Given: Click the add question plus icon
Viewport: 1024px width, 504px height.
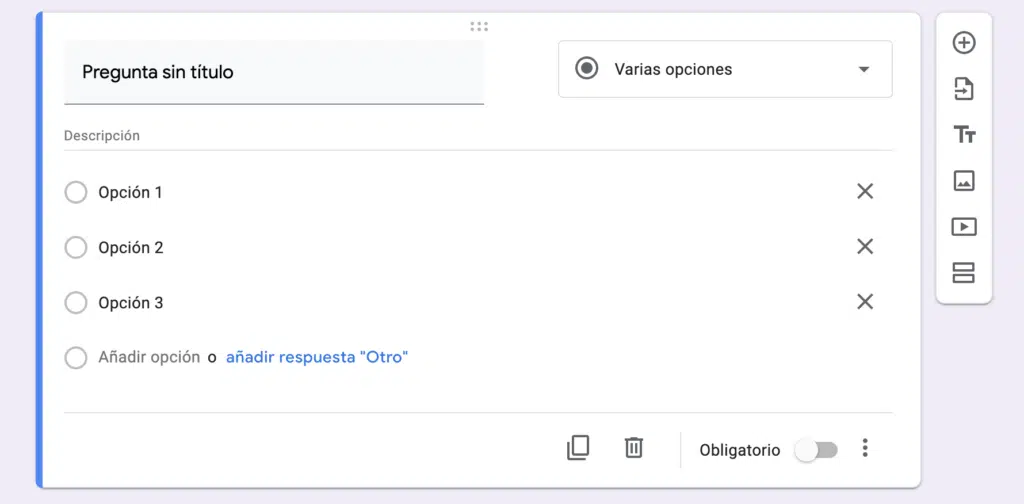Looking at the screenshot, I should point(964,43).
